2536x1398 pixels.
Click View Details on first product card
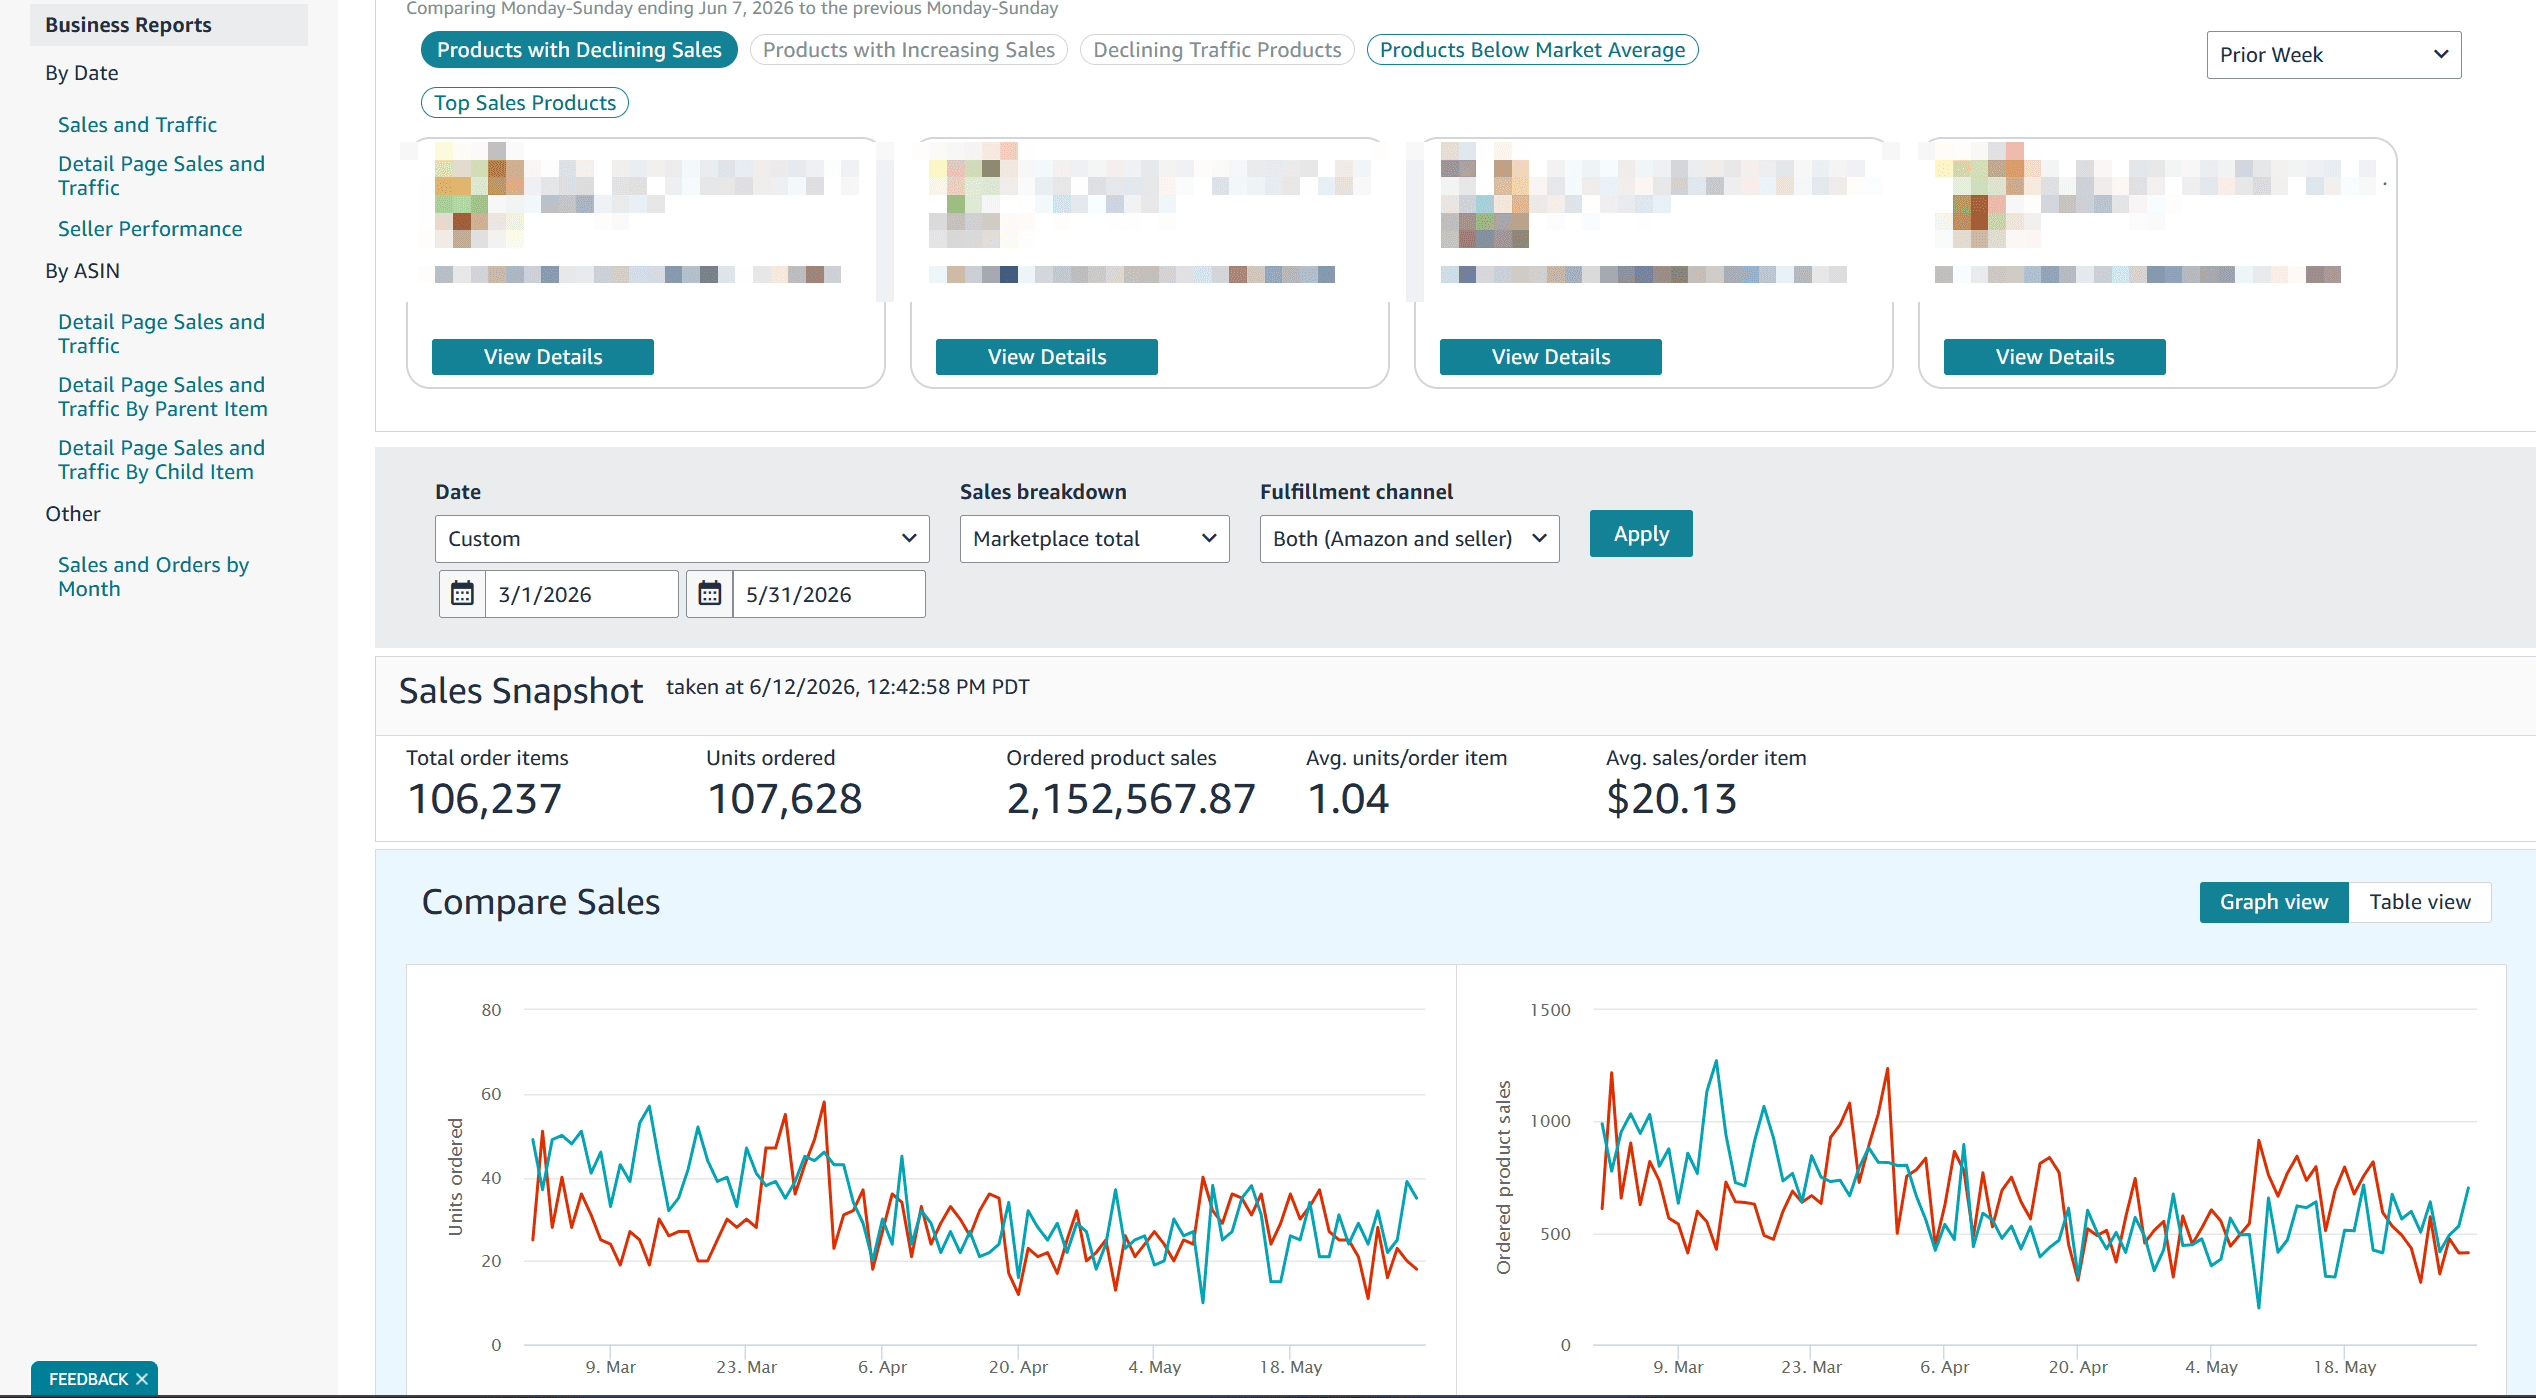[543, 357]
